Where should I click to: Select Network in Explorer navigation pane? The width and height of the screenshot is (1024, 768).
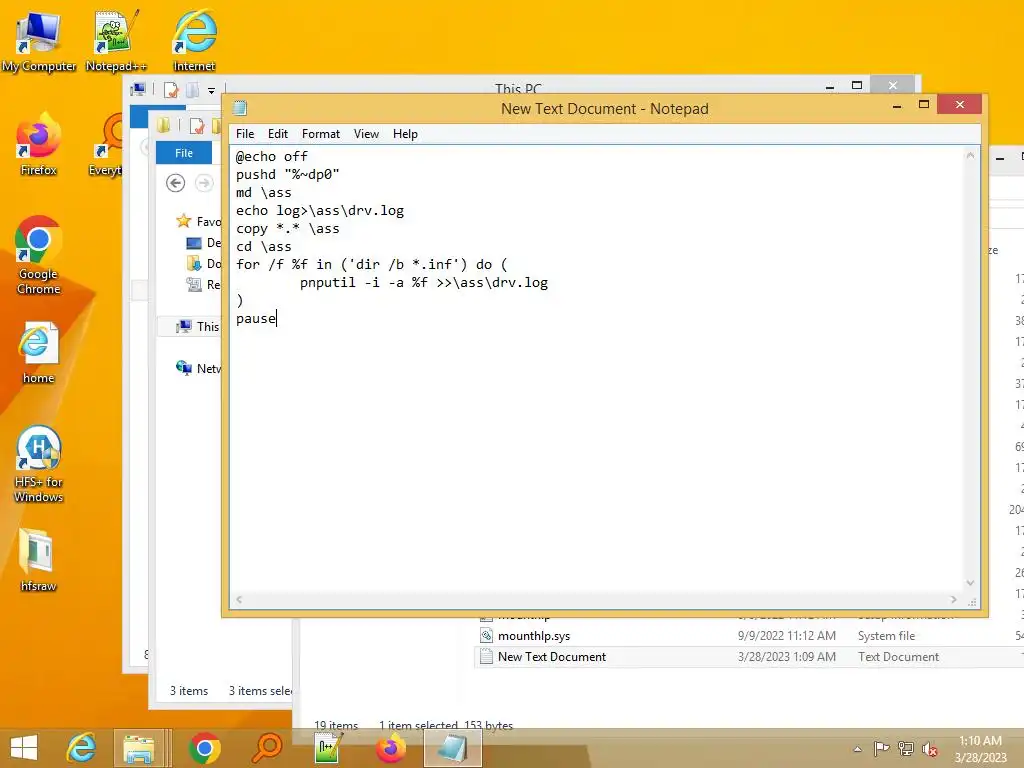(x=199, y=368)
